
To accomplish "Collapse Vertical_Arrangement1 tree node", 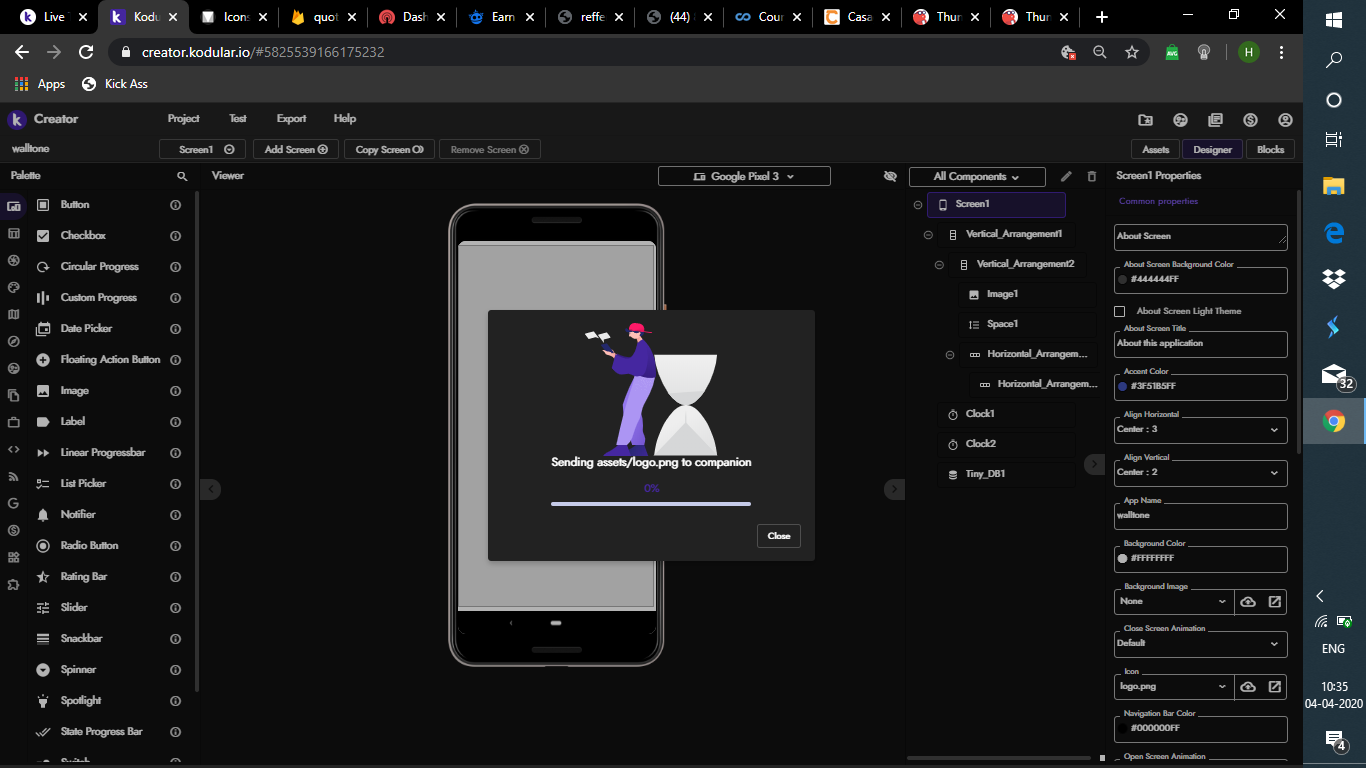I will point(928,235).
